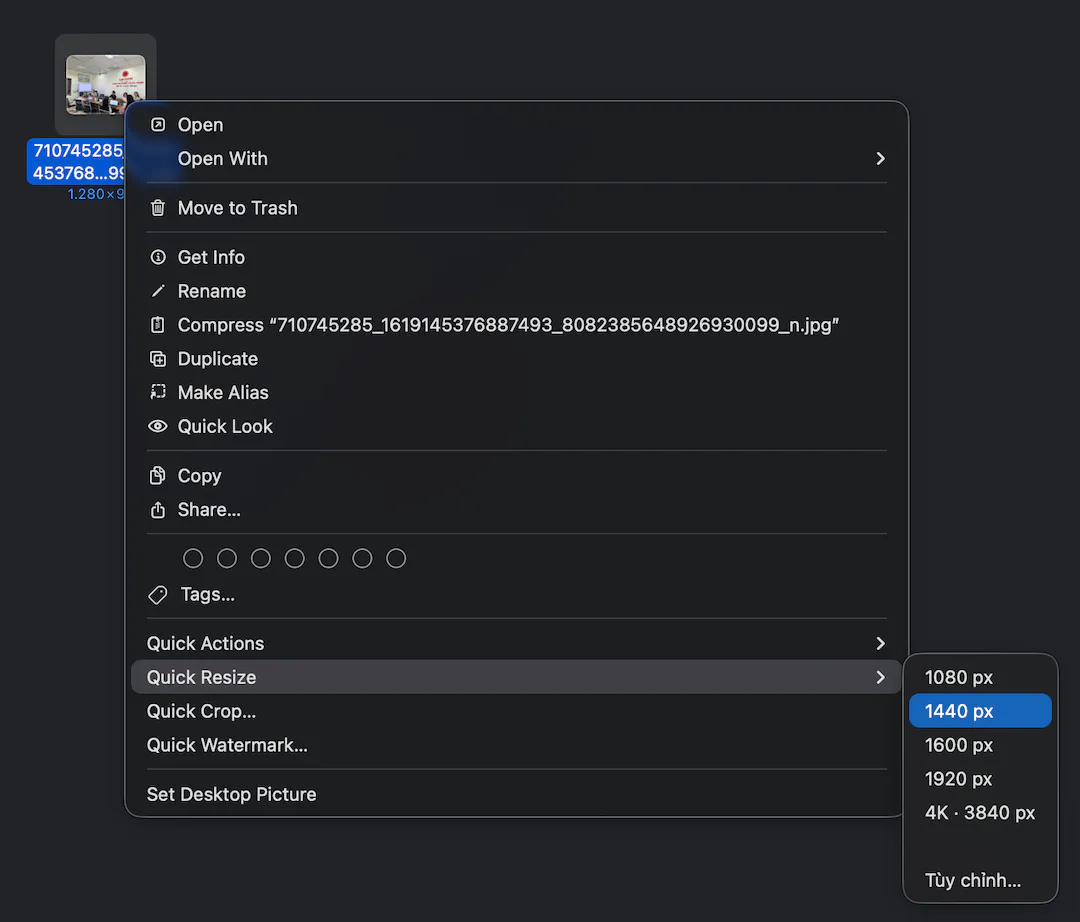This screenshot has height=922, width=1080.
Task: Expand the Quick Actions submenu arrow
Action: pos(880,643)
